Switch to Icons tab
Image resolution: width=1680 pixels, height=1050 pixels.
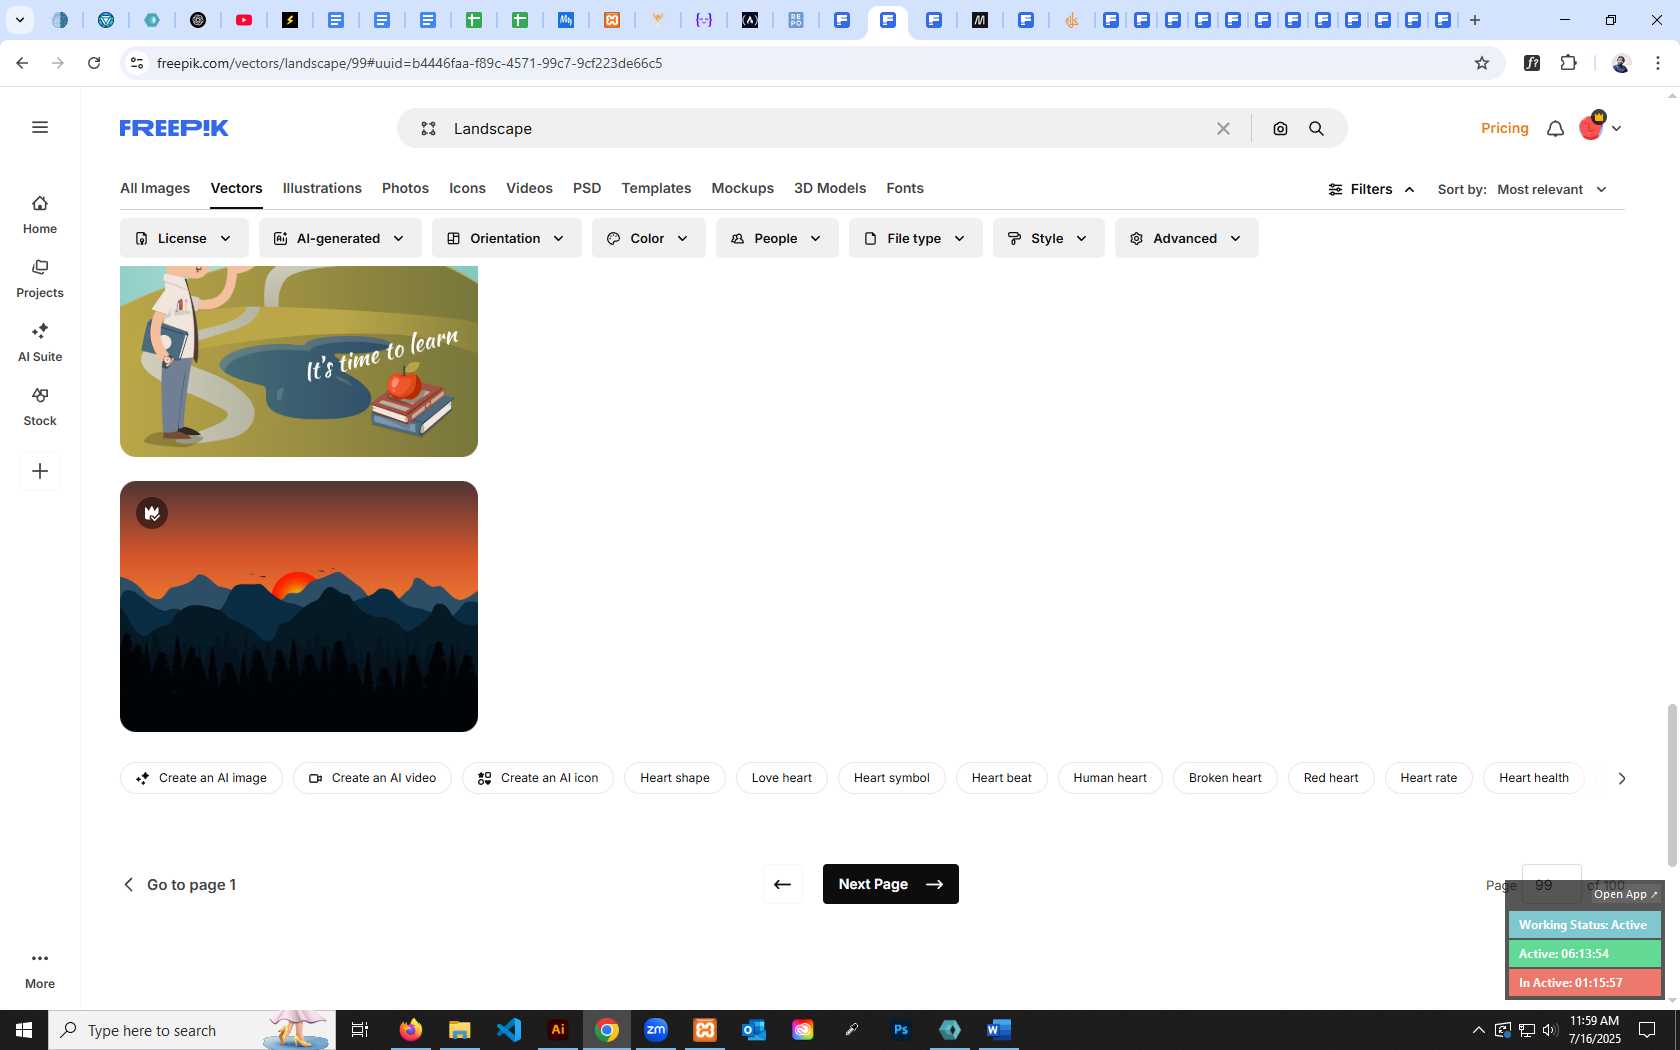pyautogui.click(x=467, y=188)
